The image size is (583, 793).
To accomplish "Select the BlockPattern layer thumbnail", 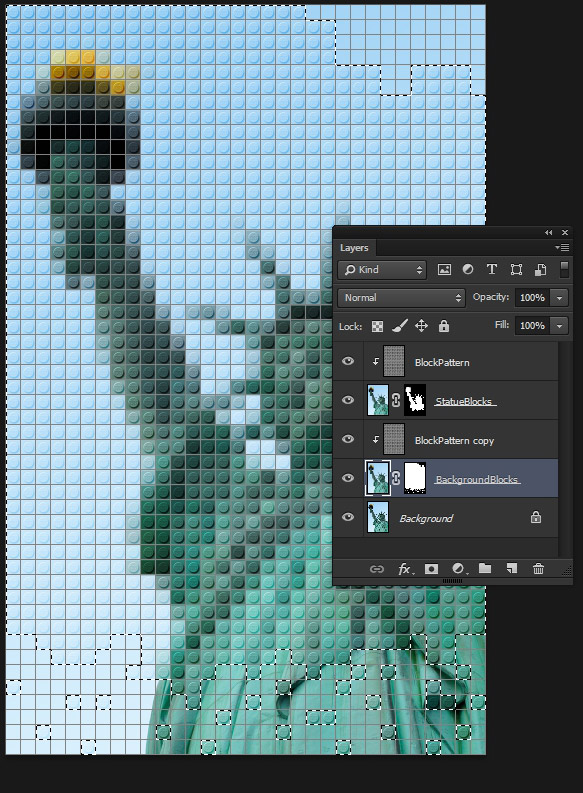I will [x=394, y=361].
